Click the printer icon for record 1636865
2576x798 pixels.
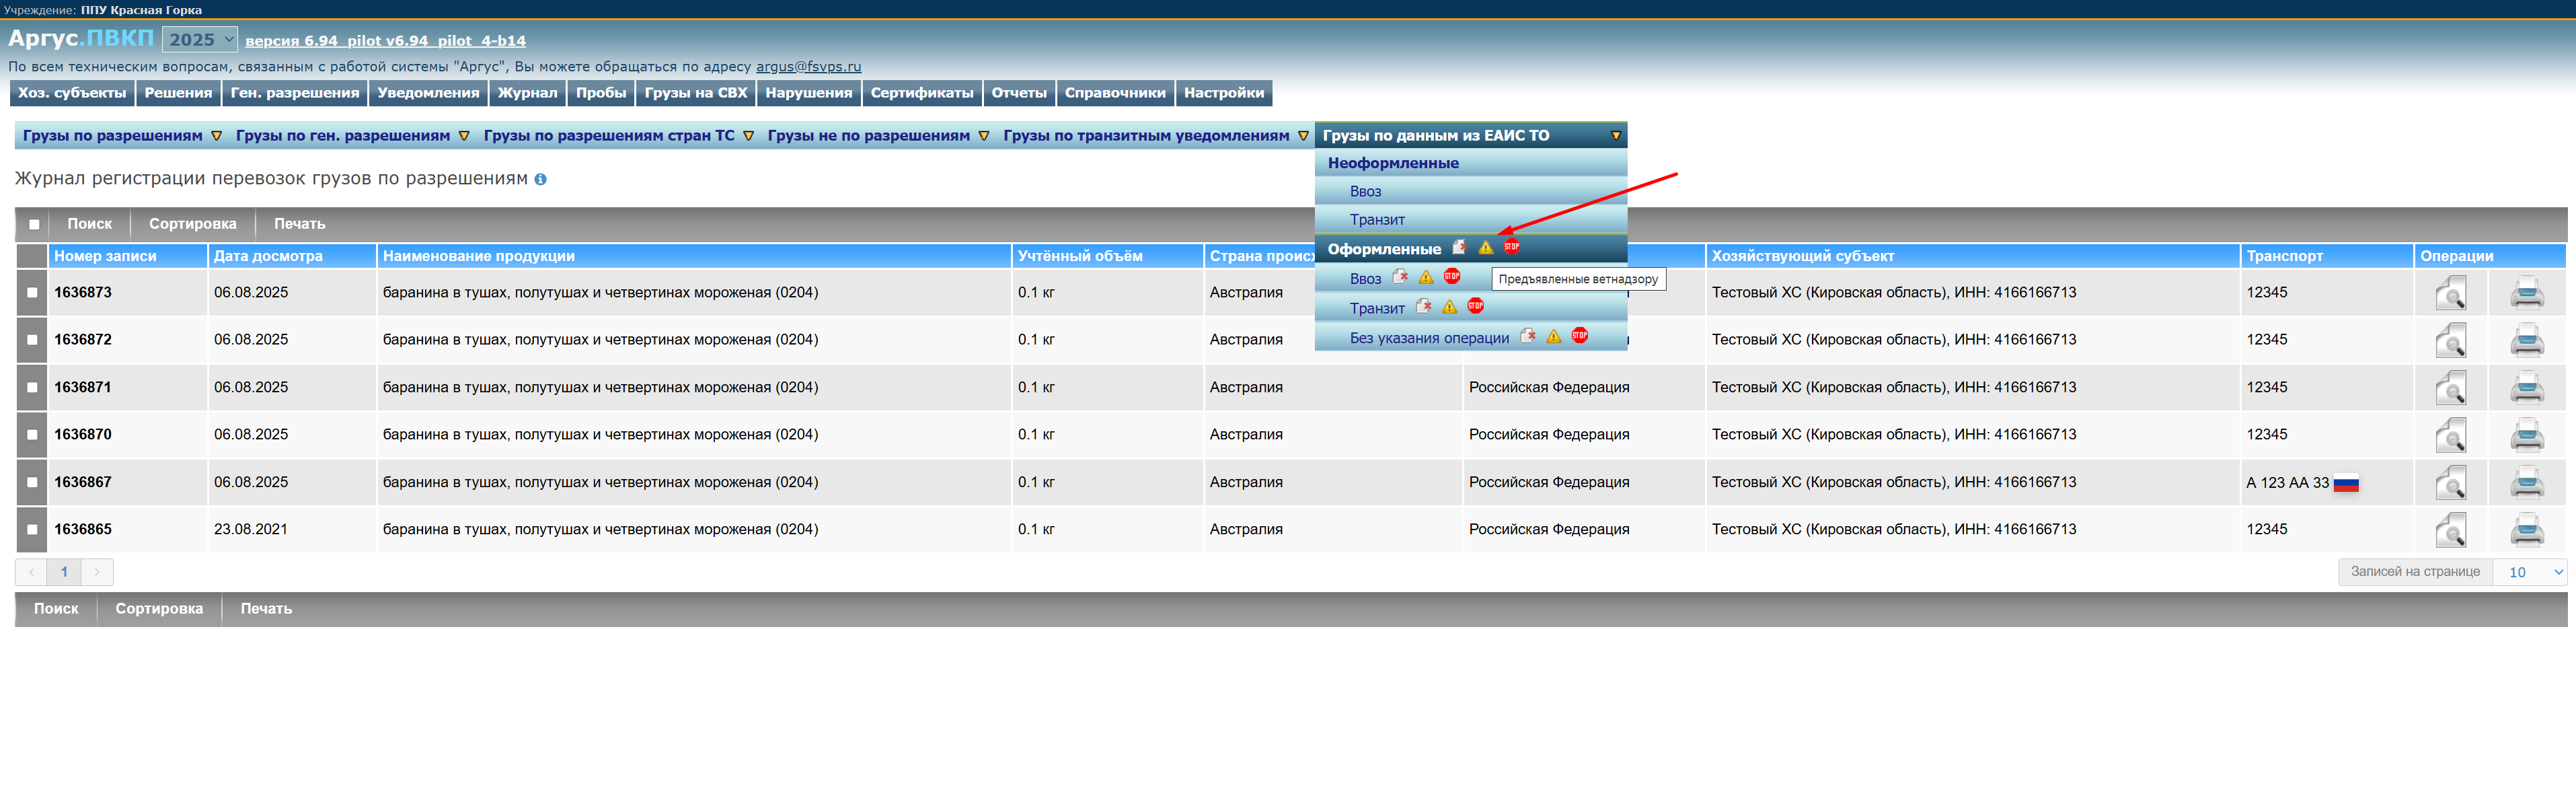pos(2526,530)
